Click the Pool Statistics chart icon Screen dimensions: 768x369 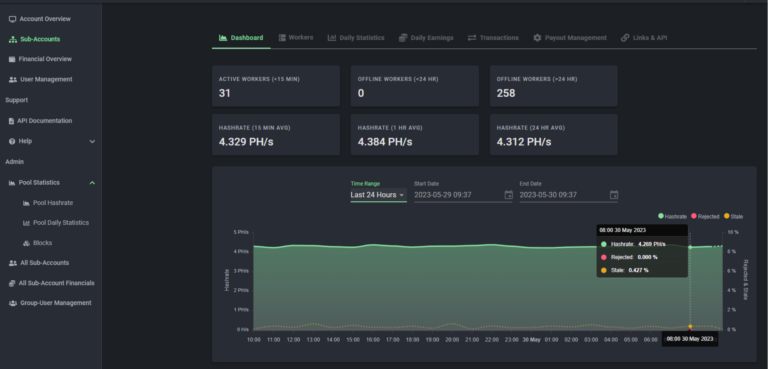tap(12, 183)
